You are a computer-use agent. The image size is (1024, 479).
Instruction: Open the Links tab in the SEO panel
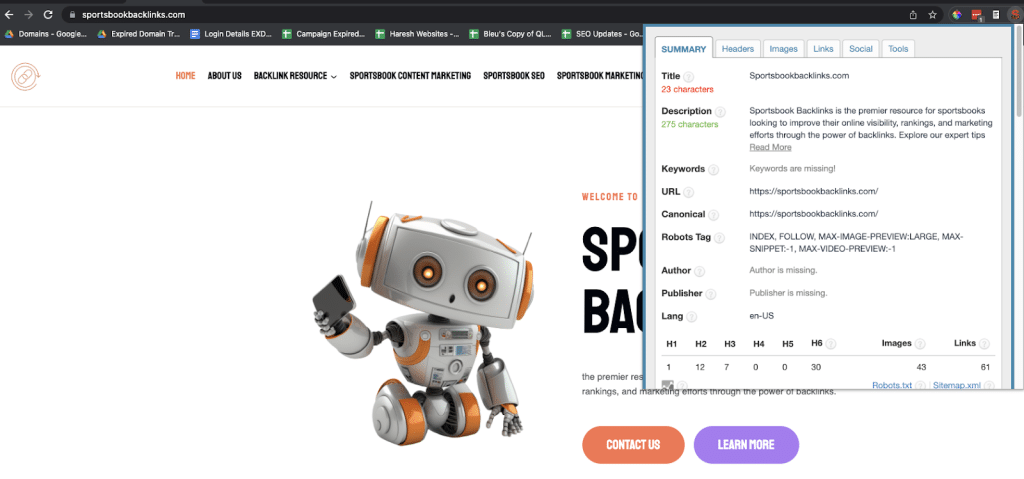(823, 49)
